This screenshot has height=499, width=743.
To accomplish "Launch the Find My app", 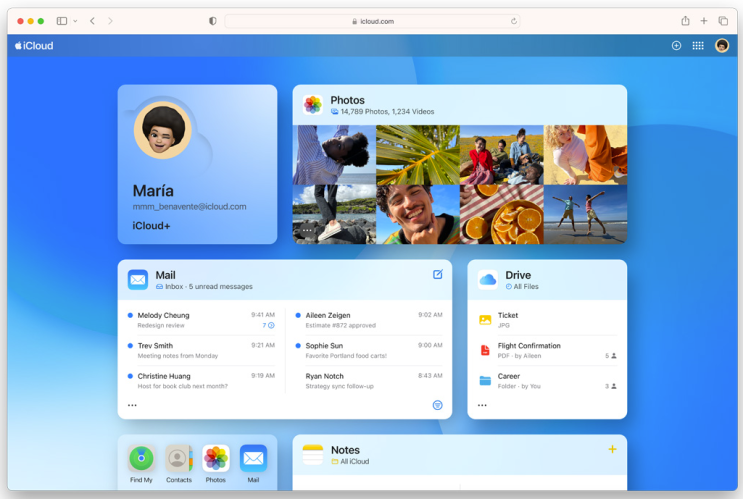I will [141, 458].
